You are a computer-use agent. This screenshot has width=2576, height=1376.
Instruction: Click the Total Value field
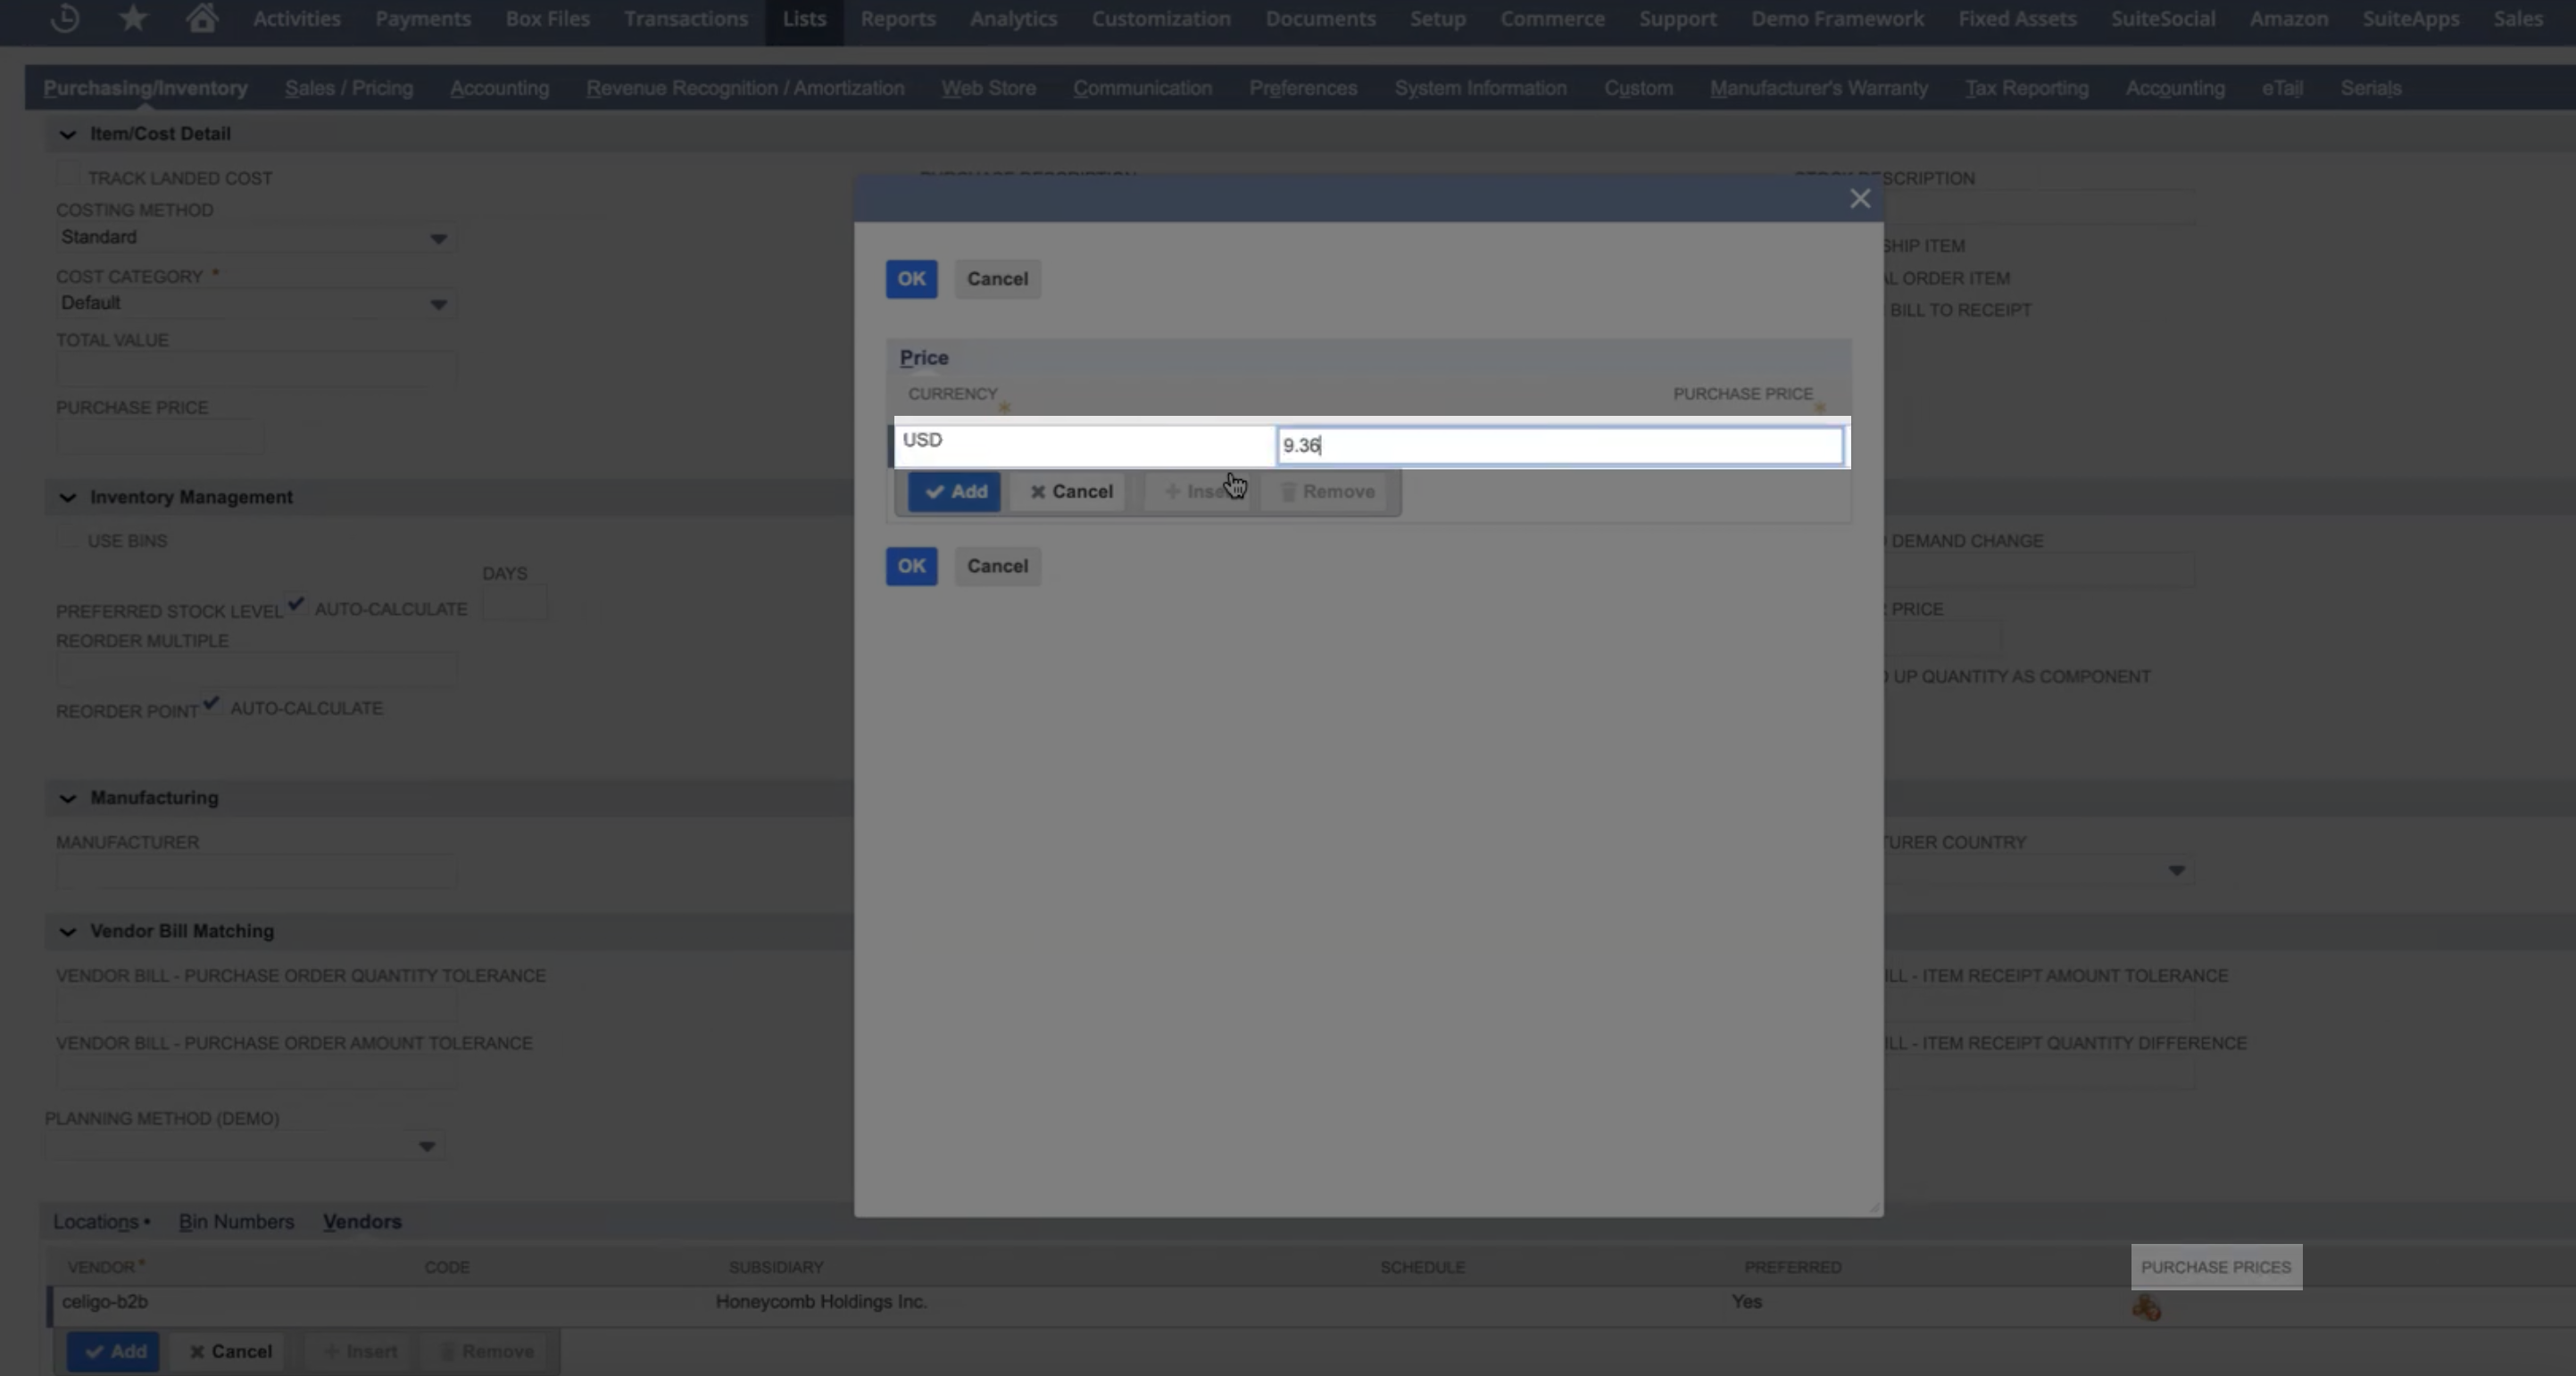pyautogui.click(x=256, y=369)
